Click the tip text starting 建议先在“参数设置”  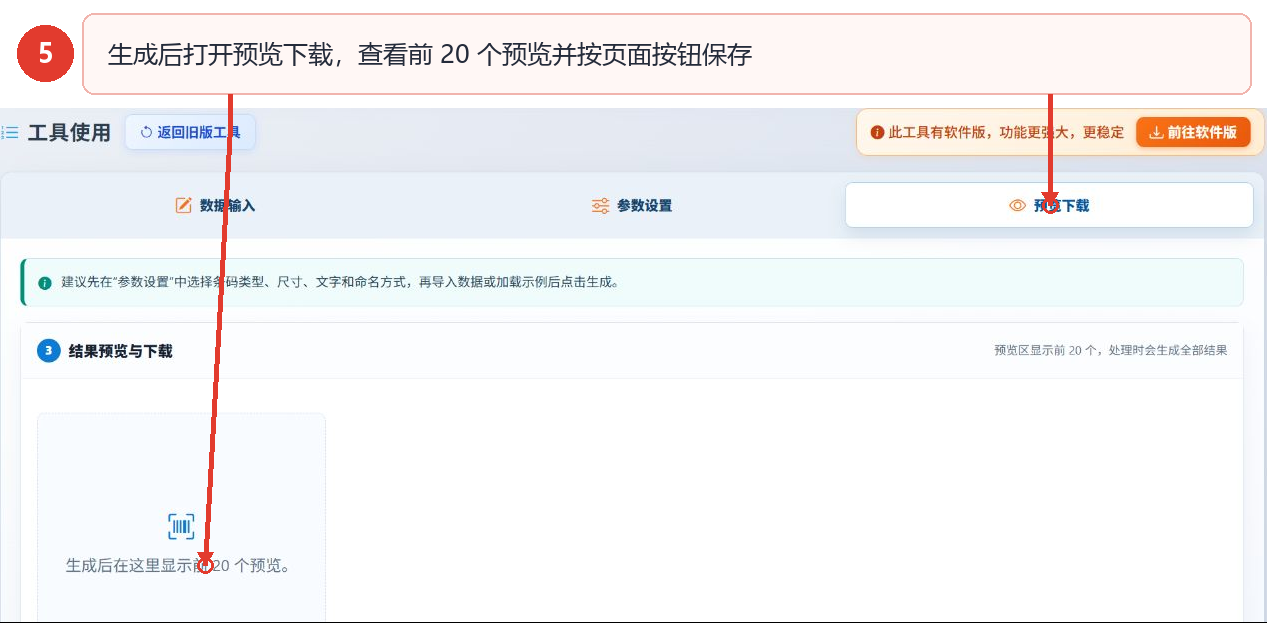[x=340, y=282]
